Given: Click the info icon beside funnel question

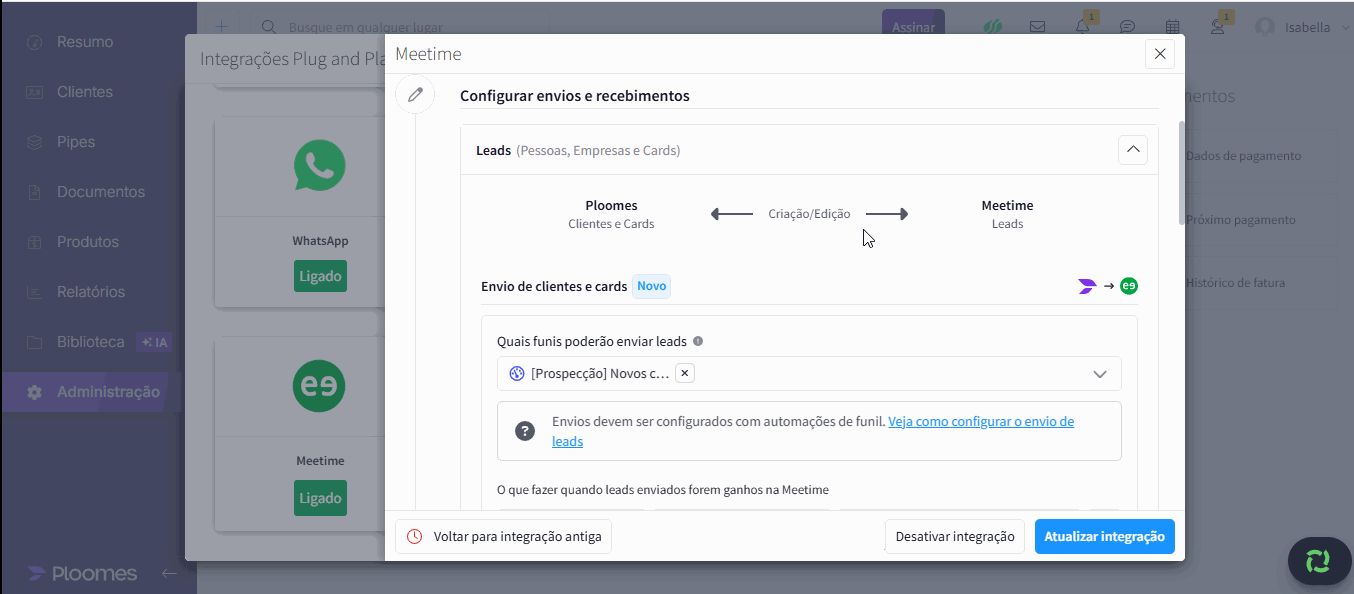Looking at the screenshot, I should [698, 341].
